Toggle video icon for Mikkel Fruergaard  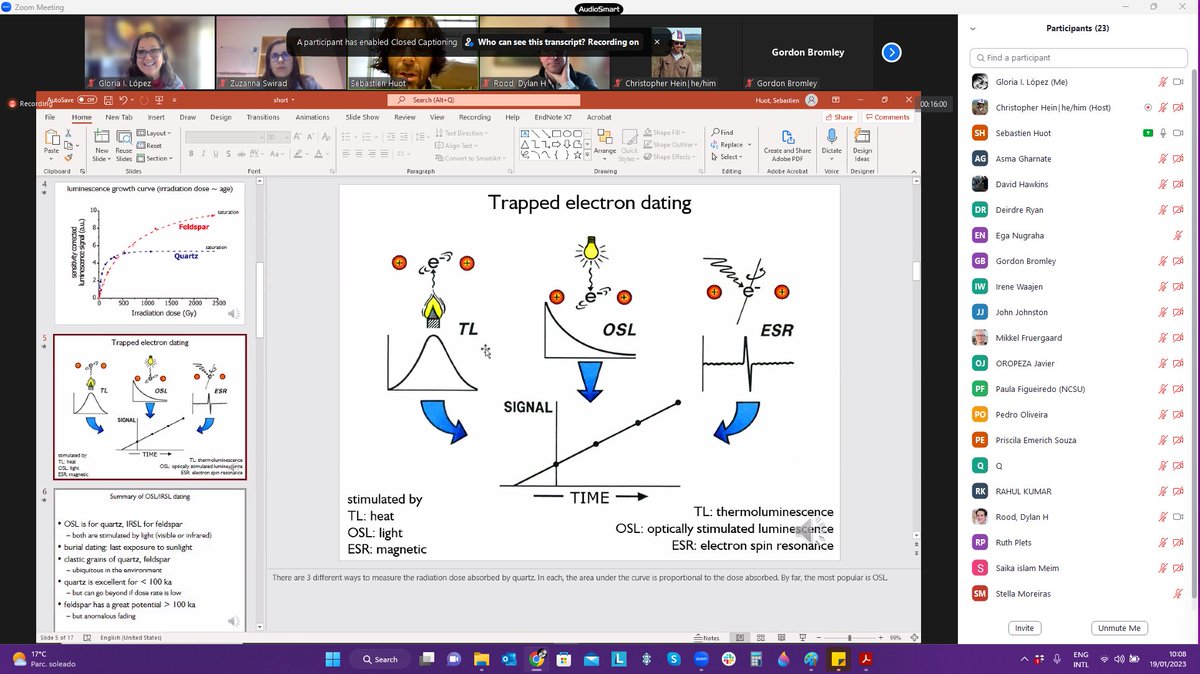[x=1178, y=338]
